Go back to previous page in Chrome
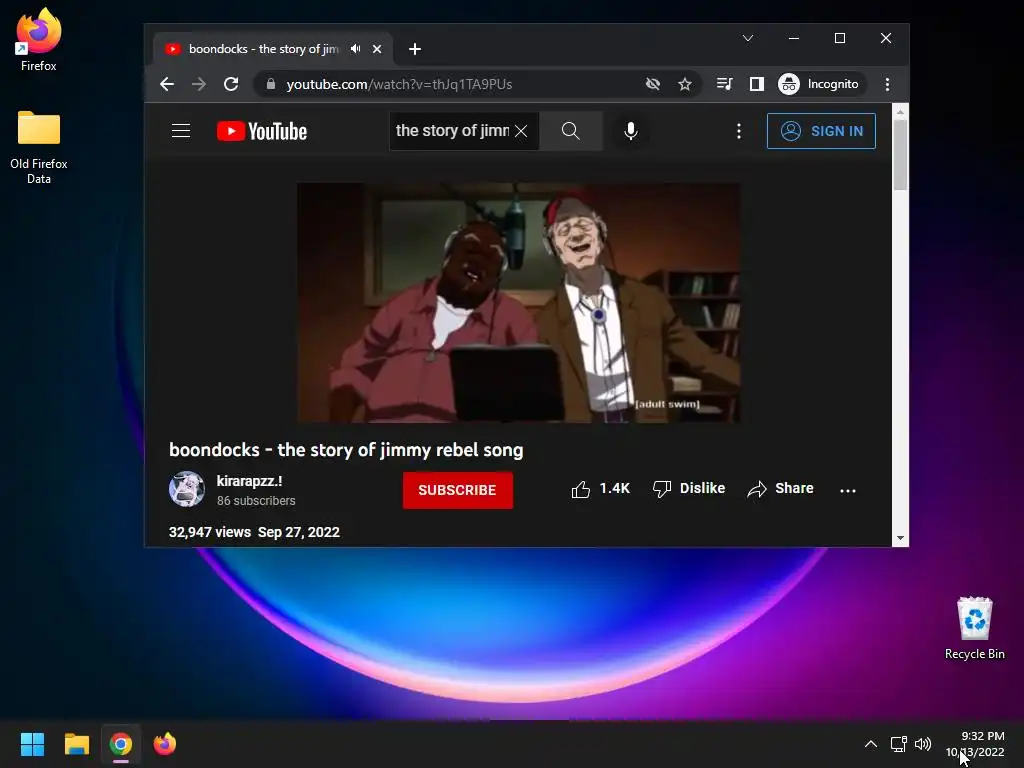 167,84
